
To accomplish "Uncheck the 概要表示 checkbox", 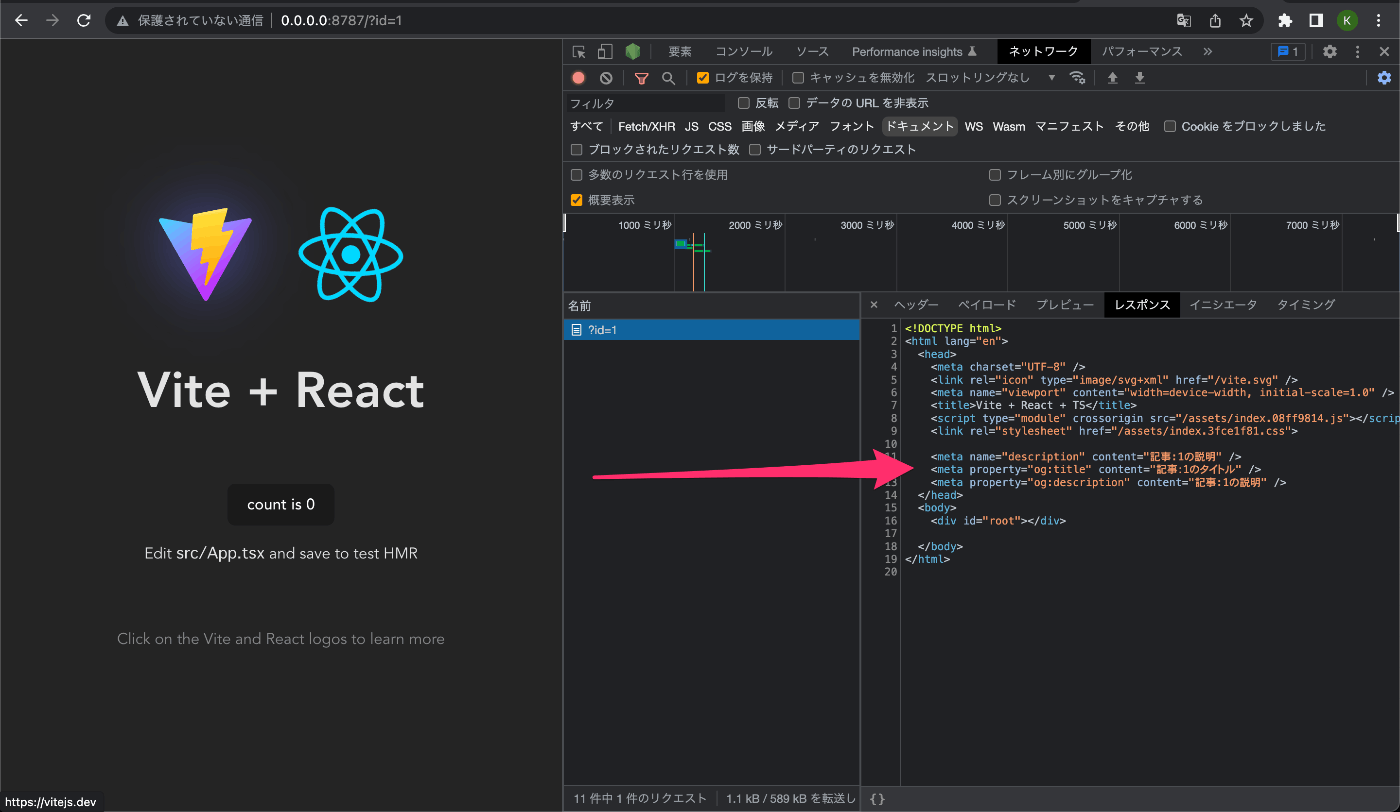I will tap(576, 200).
